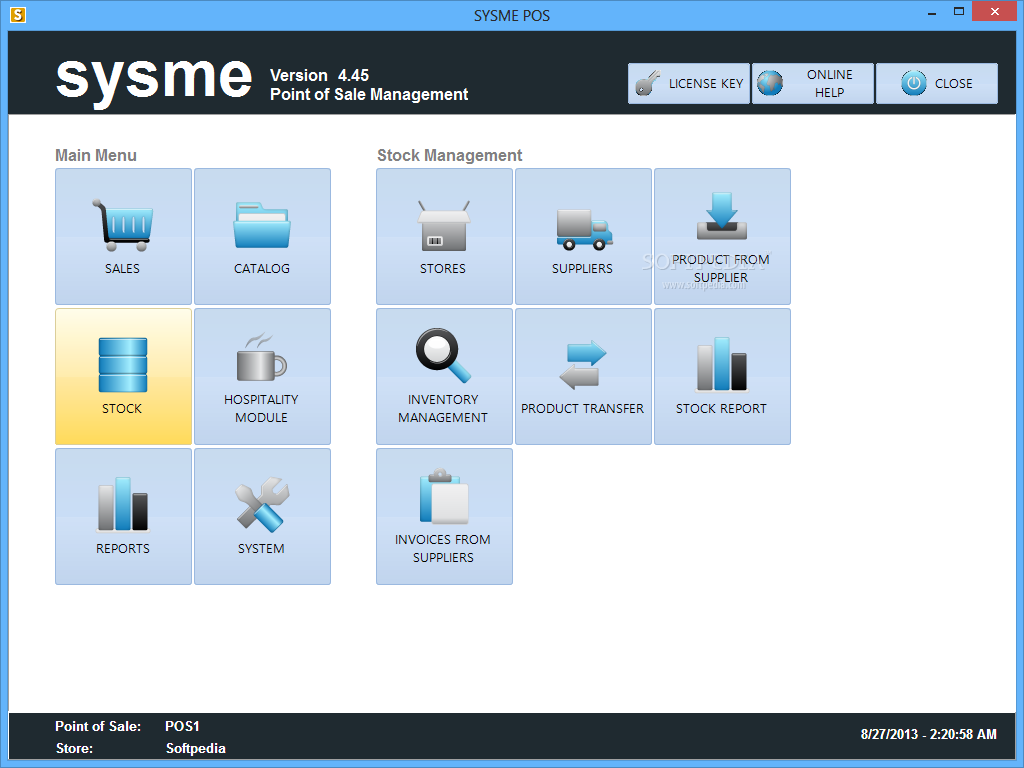This screenshot has height=768, width=1024.
Task: Click the Softpedia store name
Action: pos(195,748)
